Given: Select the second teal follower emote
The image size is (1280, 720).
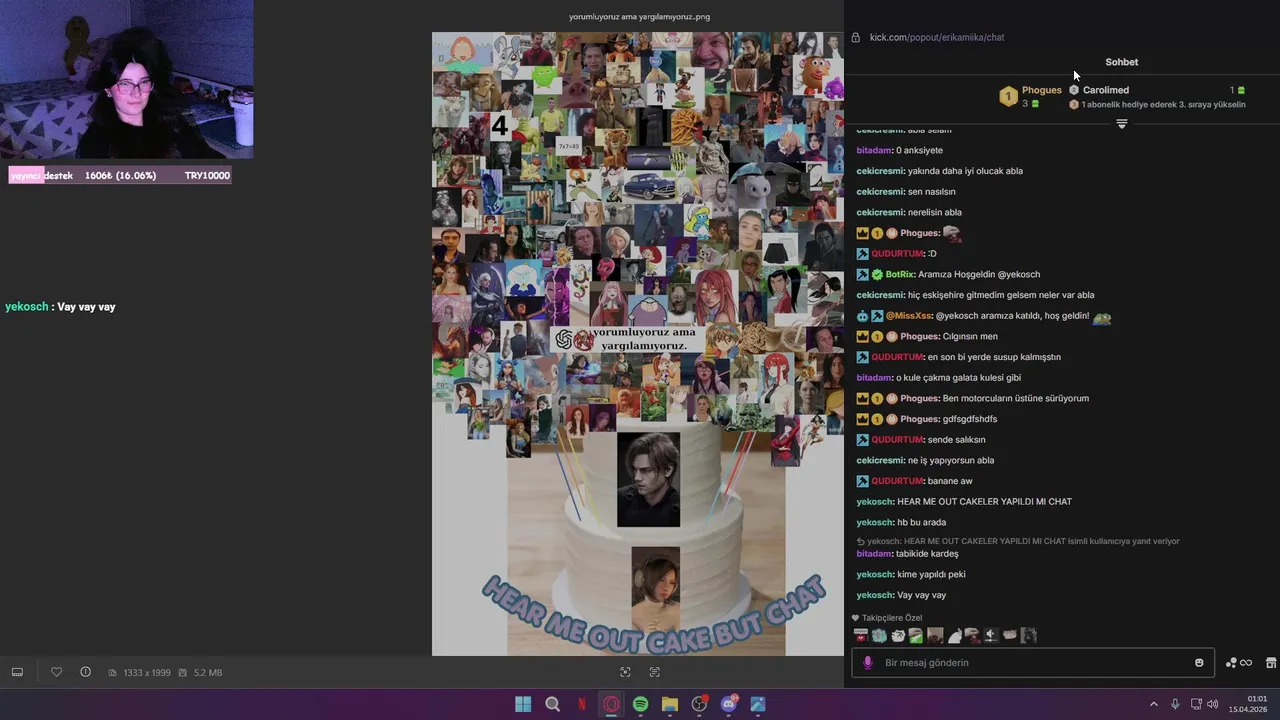Looking at the screenshot, I should [x=879, y=635].
